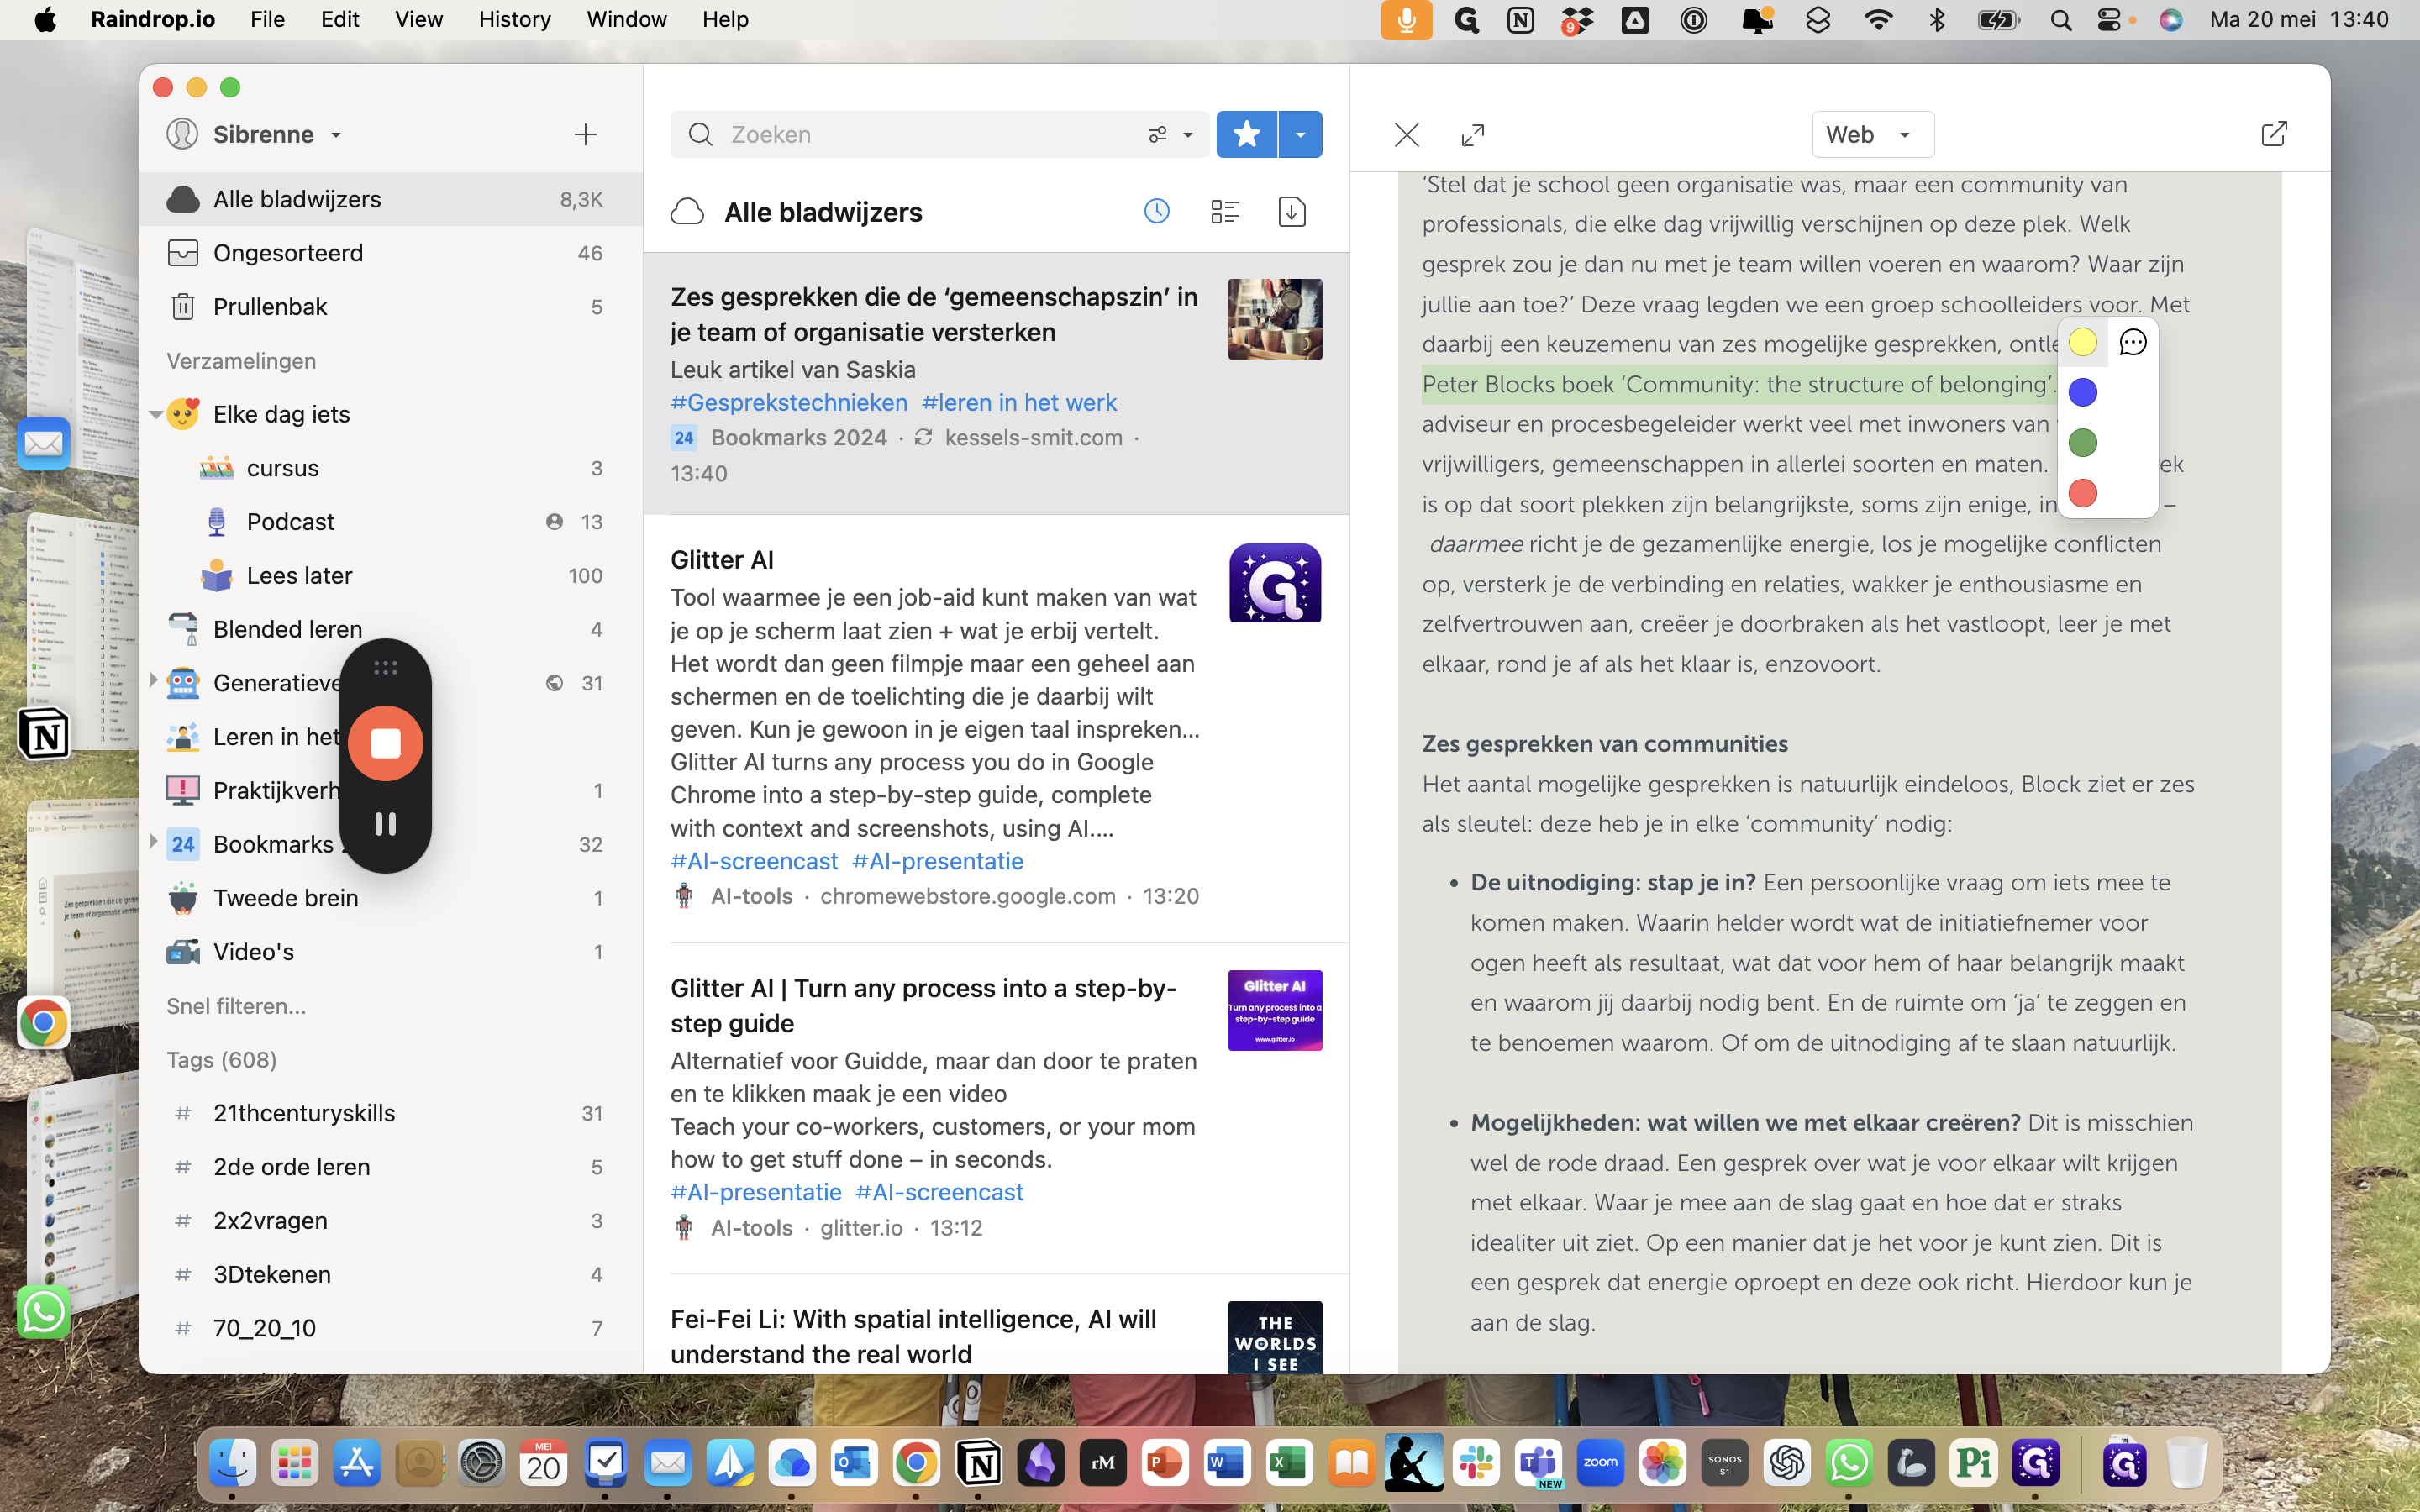The width and height of the screenshot is (2420, 1512).
Task: Open the Edit menu
Action: (x=340, y=19)
